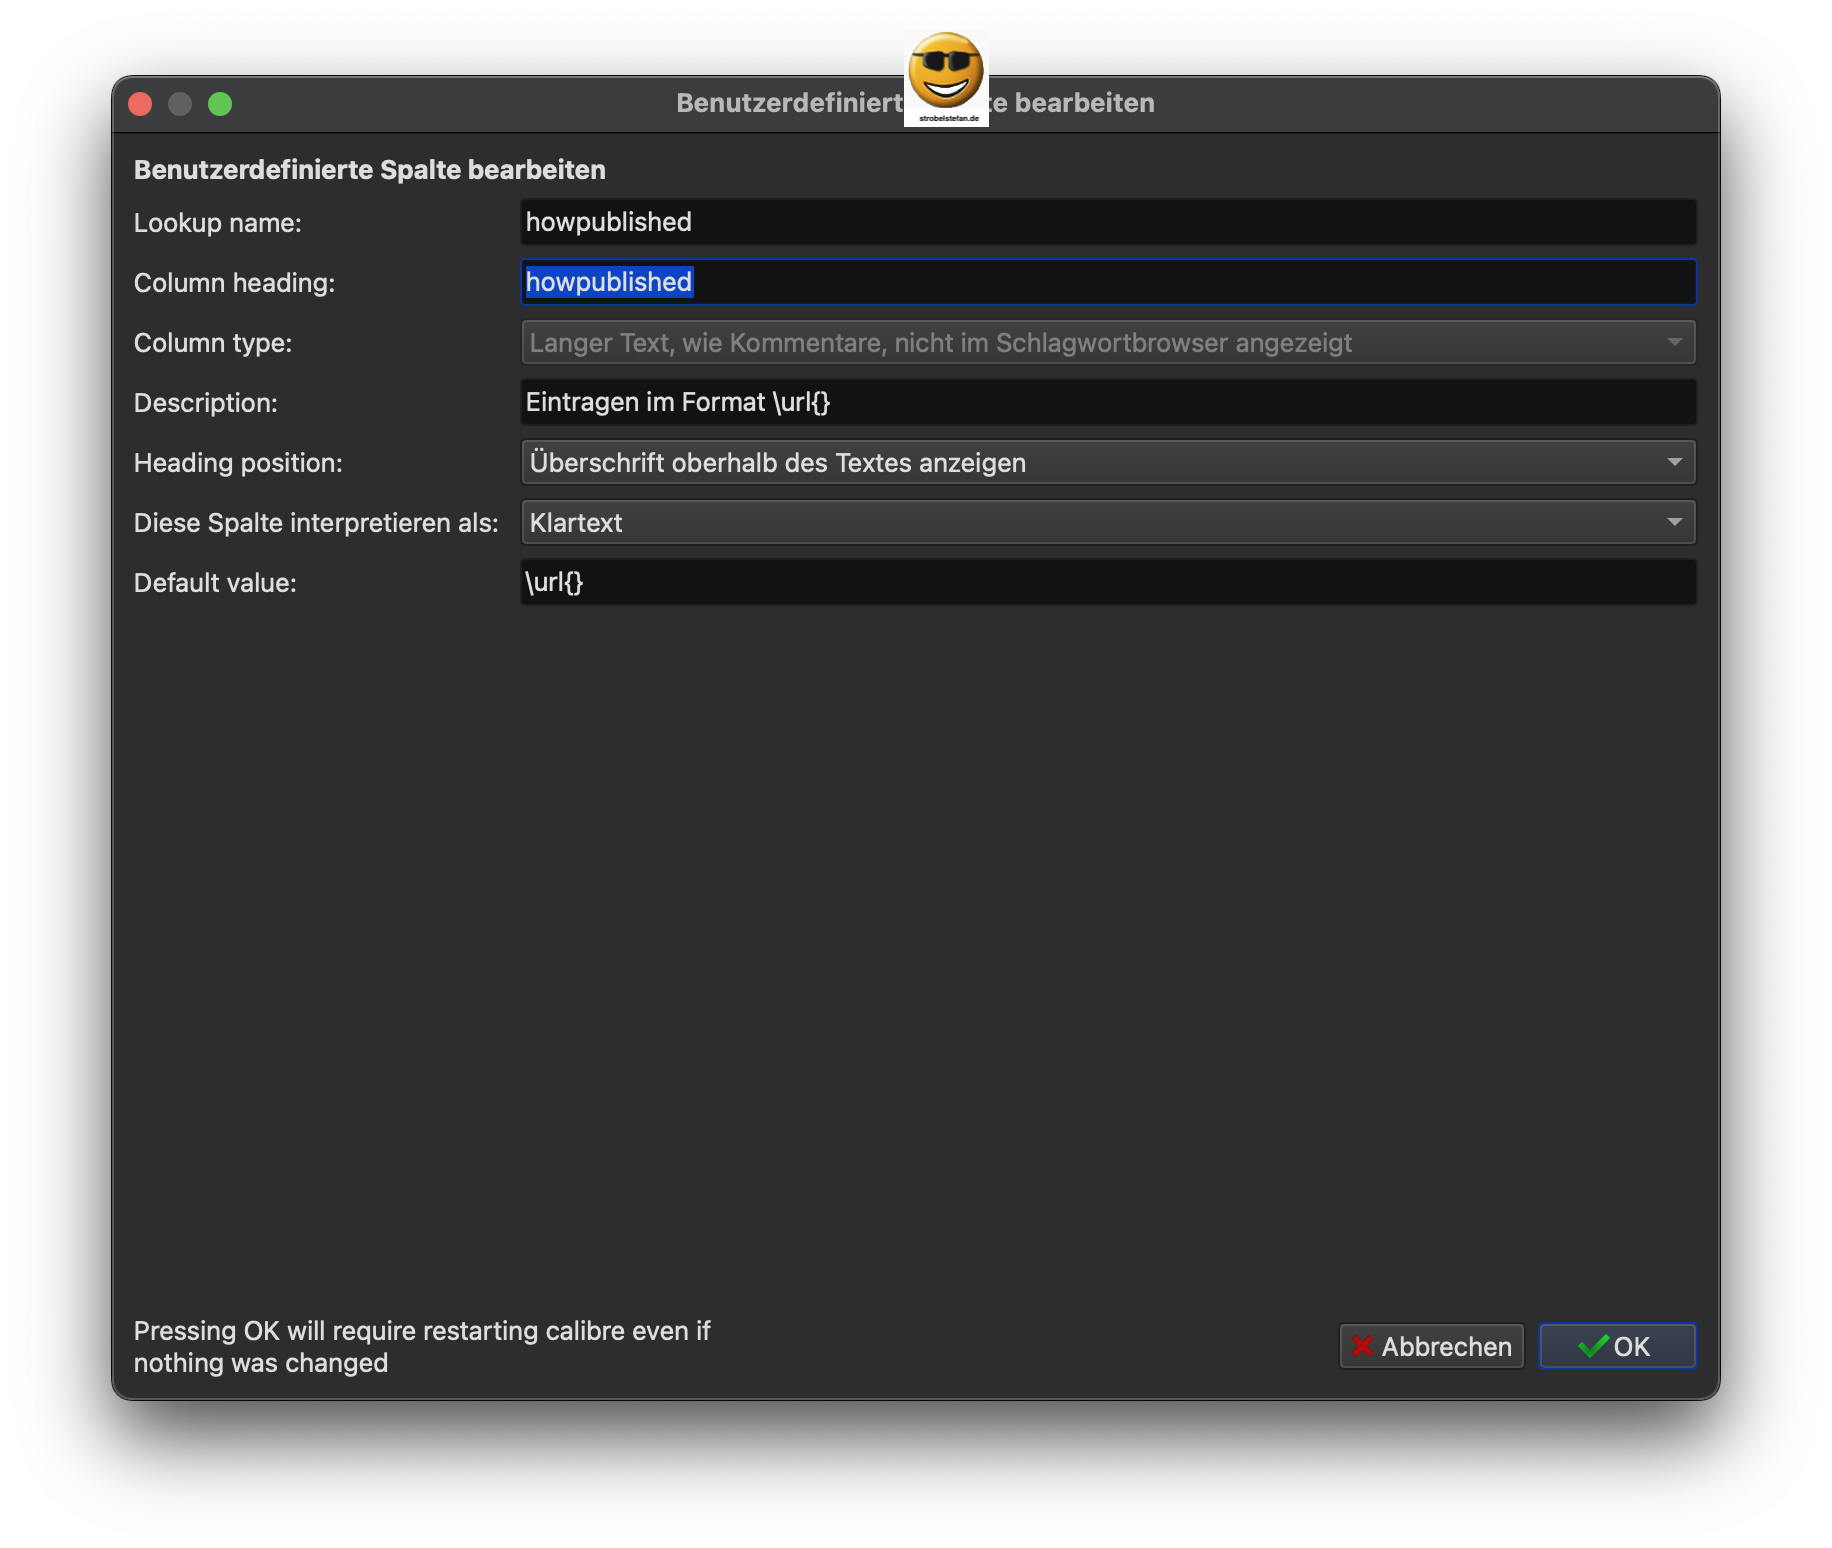Expand the Heading position dropdown
This screenshot has height=1548, width=1832.
pos(1108,462)
